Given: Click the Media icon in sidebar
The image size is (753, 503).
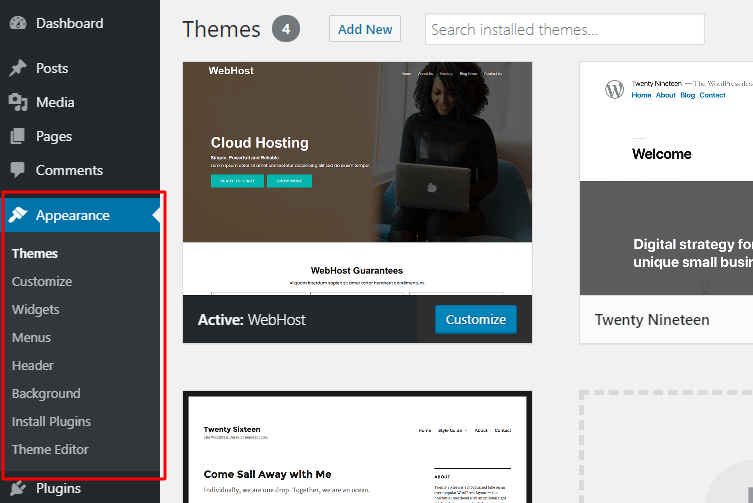Looking at the screenshot, I should pyautogui.click(x=18, y=102).
